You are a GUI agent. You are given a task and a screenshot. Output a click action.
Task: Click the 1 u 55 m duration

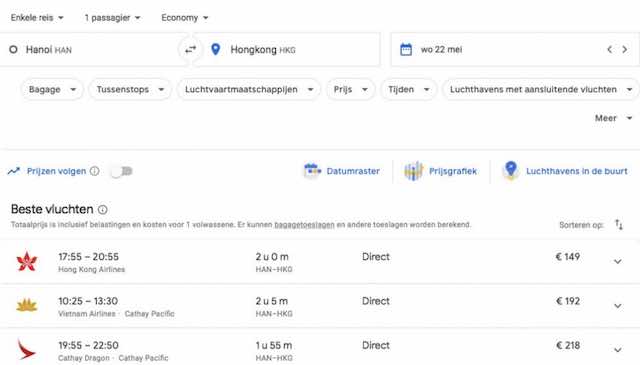tap(274, 345)
